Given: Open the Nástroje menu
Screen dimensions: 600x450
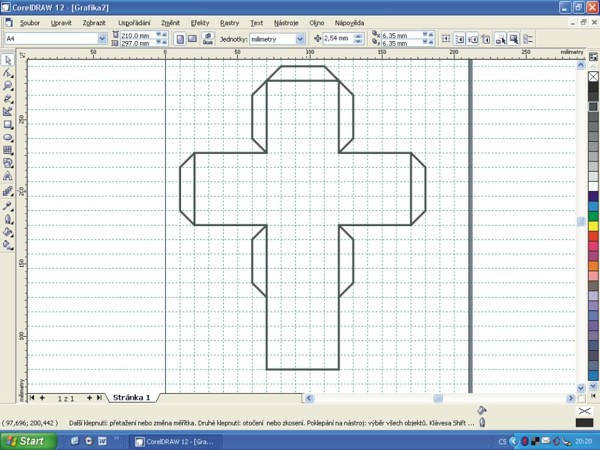Looking at the screenshot, I should pyautogui.click(x=288, y=21).
